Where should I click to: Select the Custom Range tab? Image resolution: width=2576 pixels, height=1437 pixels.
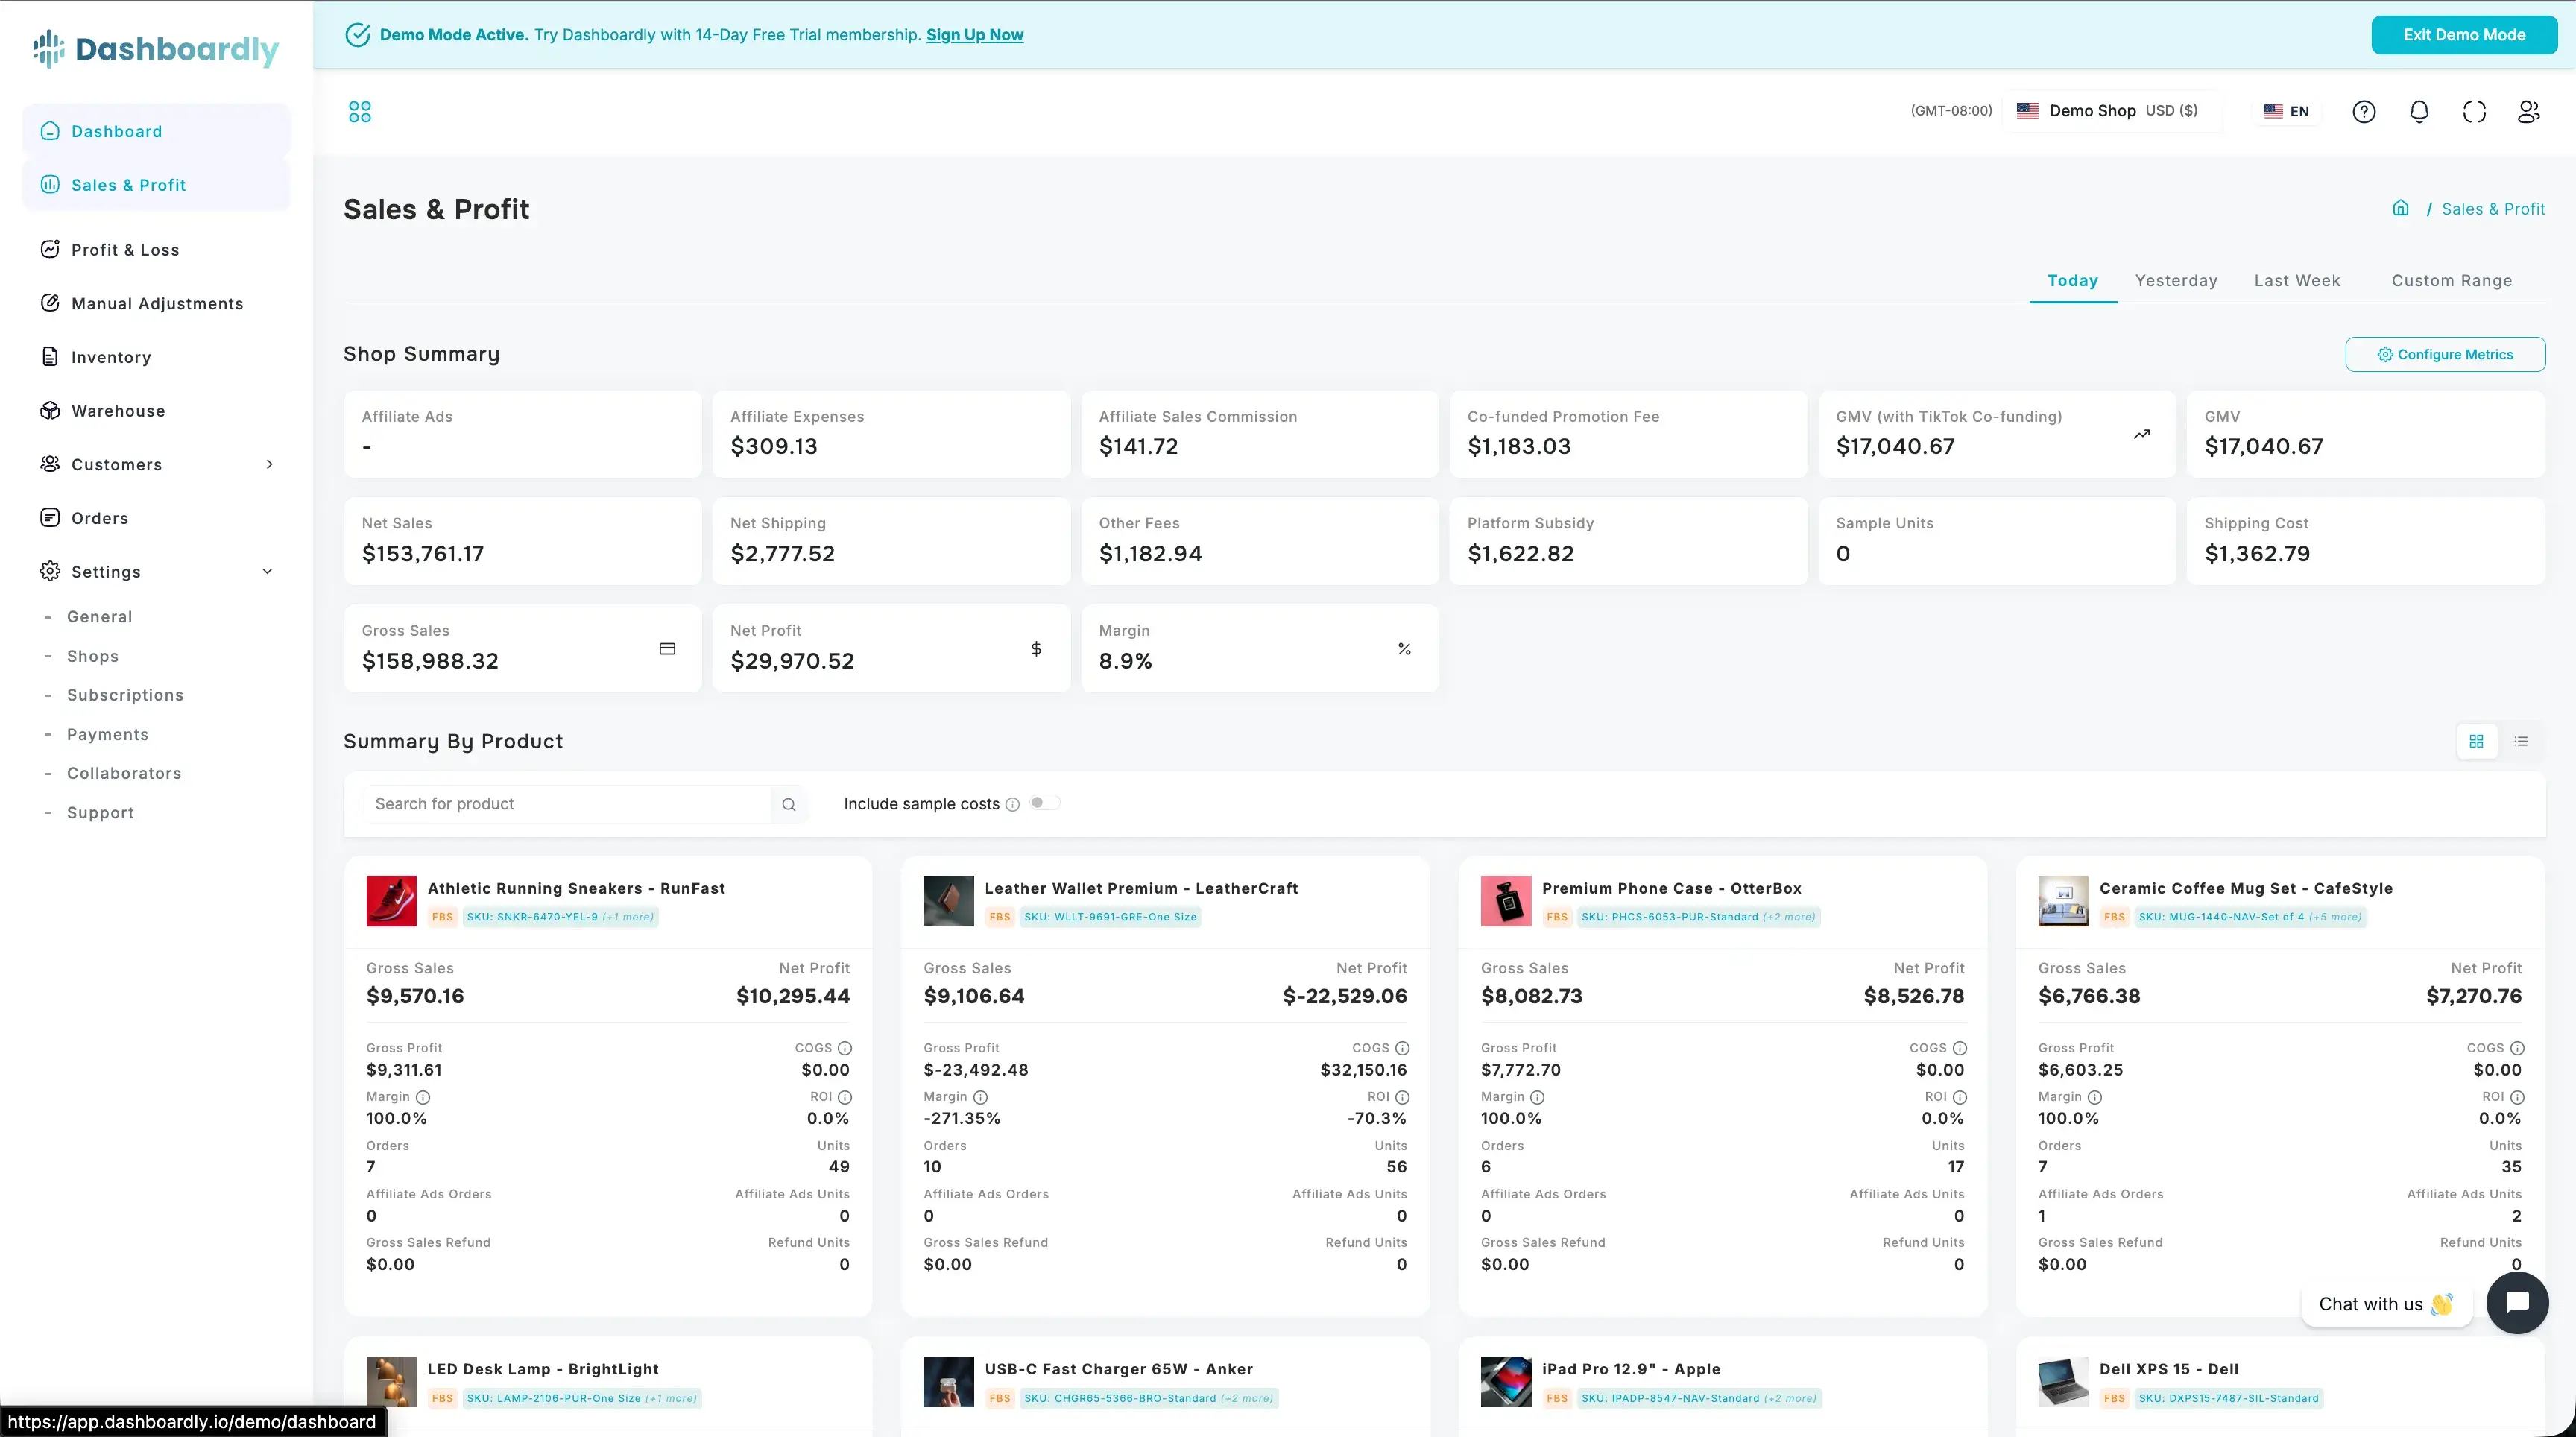(x=2451, y=281)
